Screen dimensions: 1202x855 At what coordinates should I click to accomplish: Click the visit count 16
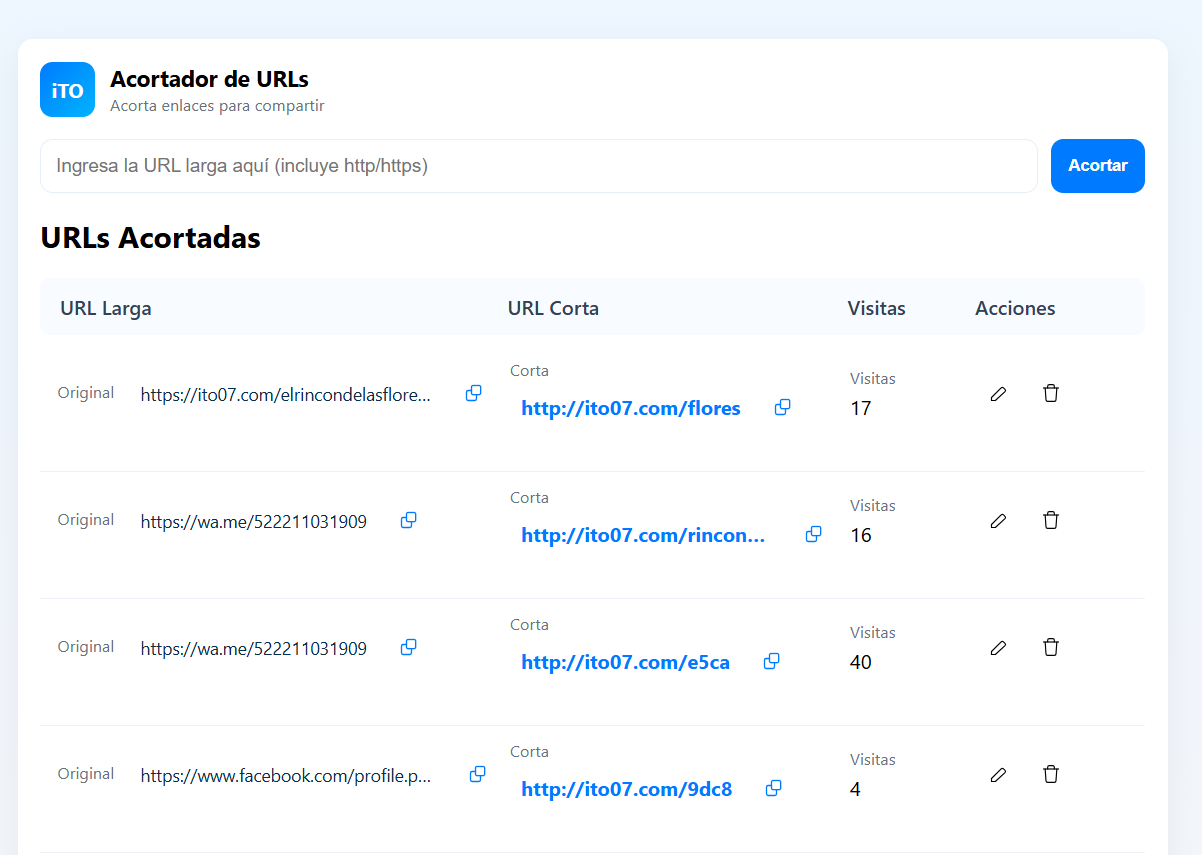[x=861, y=535]
